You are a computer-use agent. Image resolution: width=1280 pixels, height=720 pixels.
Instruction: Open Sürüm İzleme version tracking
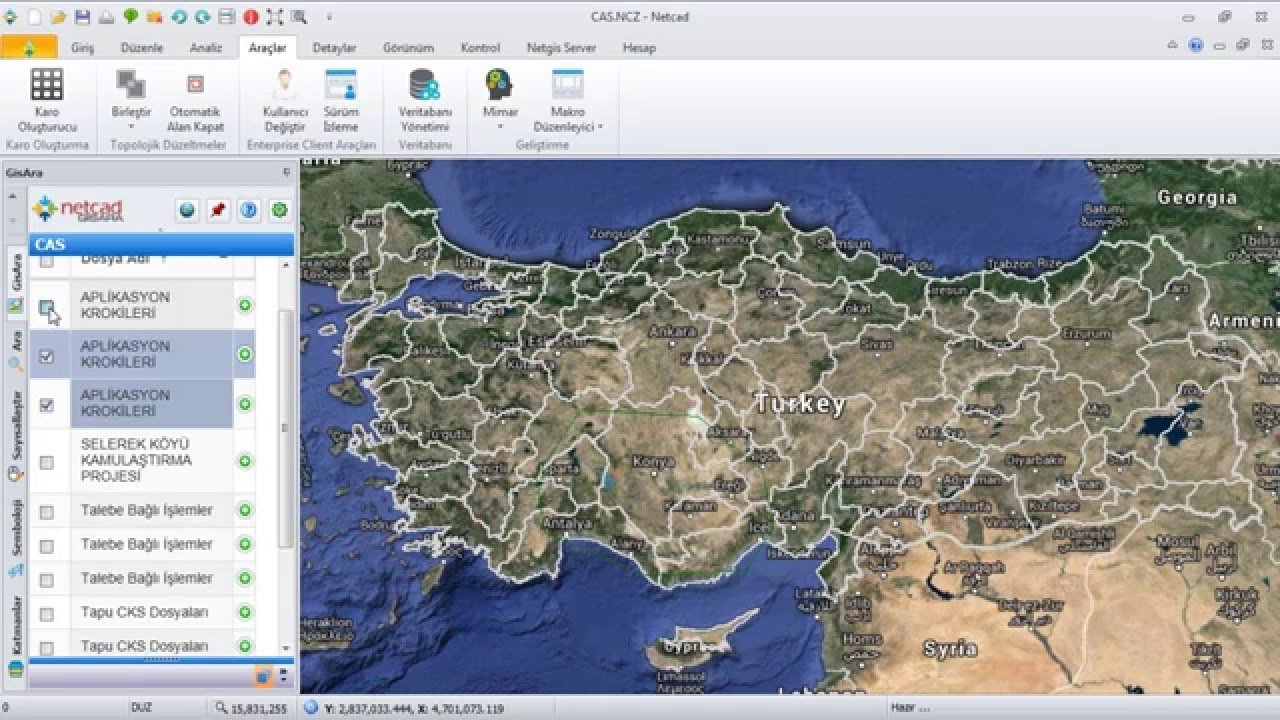[x=341, y=101]
